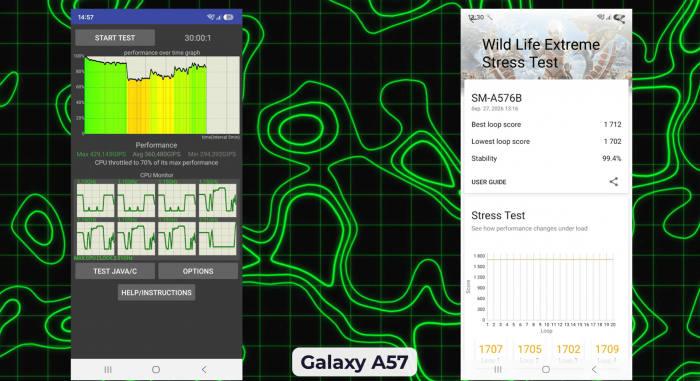Tap back navigation on left phone
700x381 pixels.
point(204,369)
